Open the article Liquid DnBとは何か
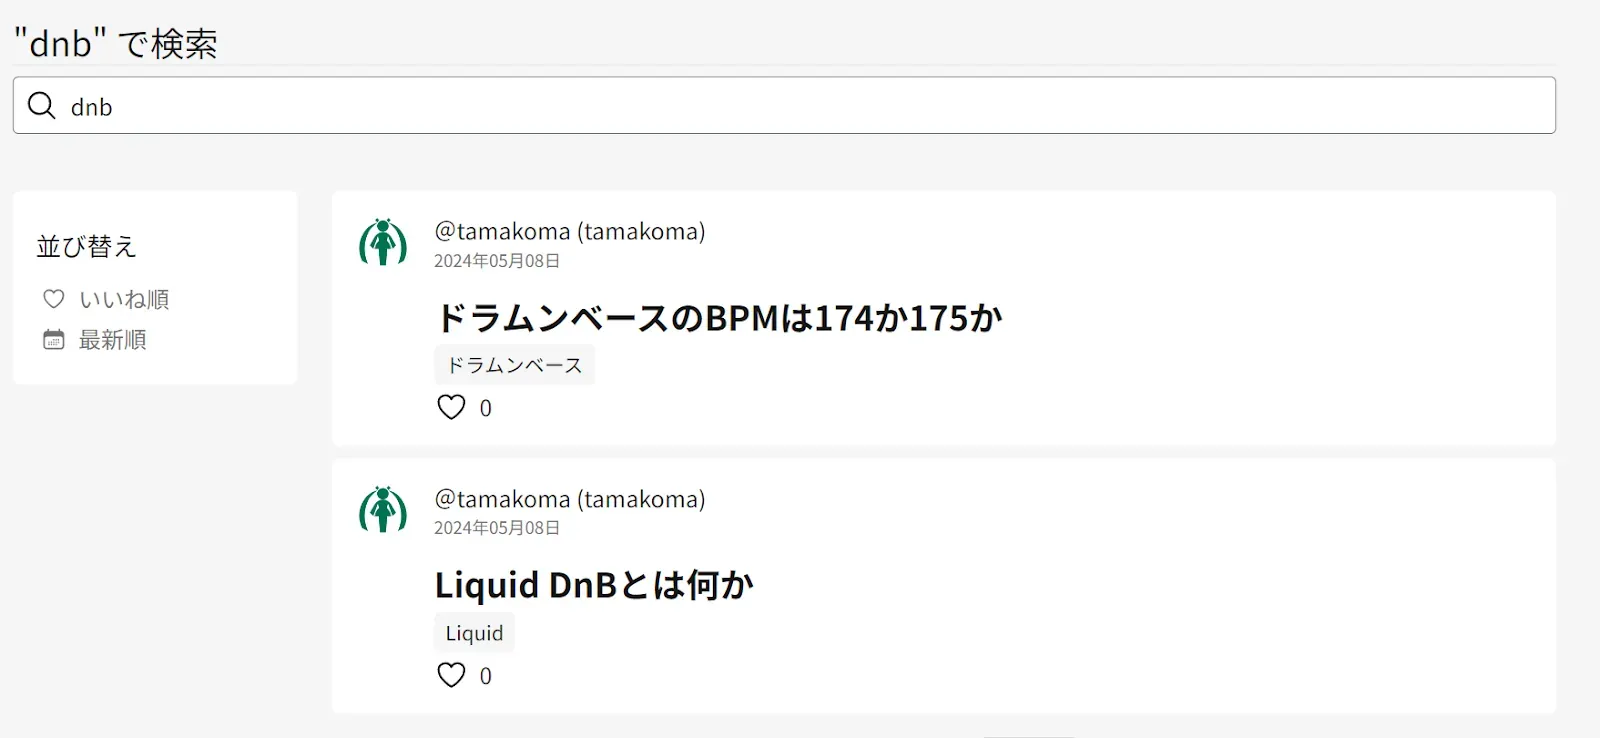The width and height of the screenshot is (1600, 738). click(594, 585)
